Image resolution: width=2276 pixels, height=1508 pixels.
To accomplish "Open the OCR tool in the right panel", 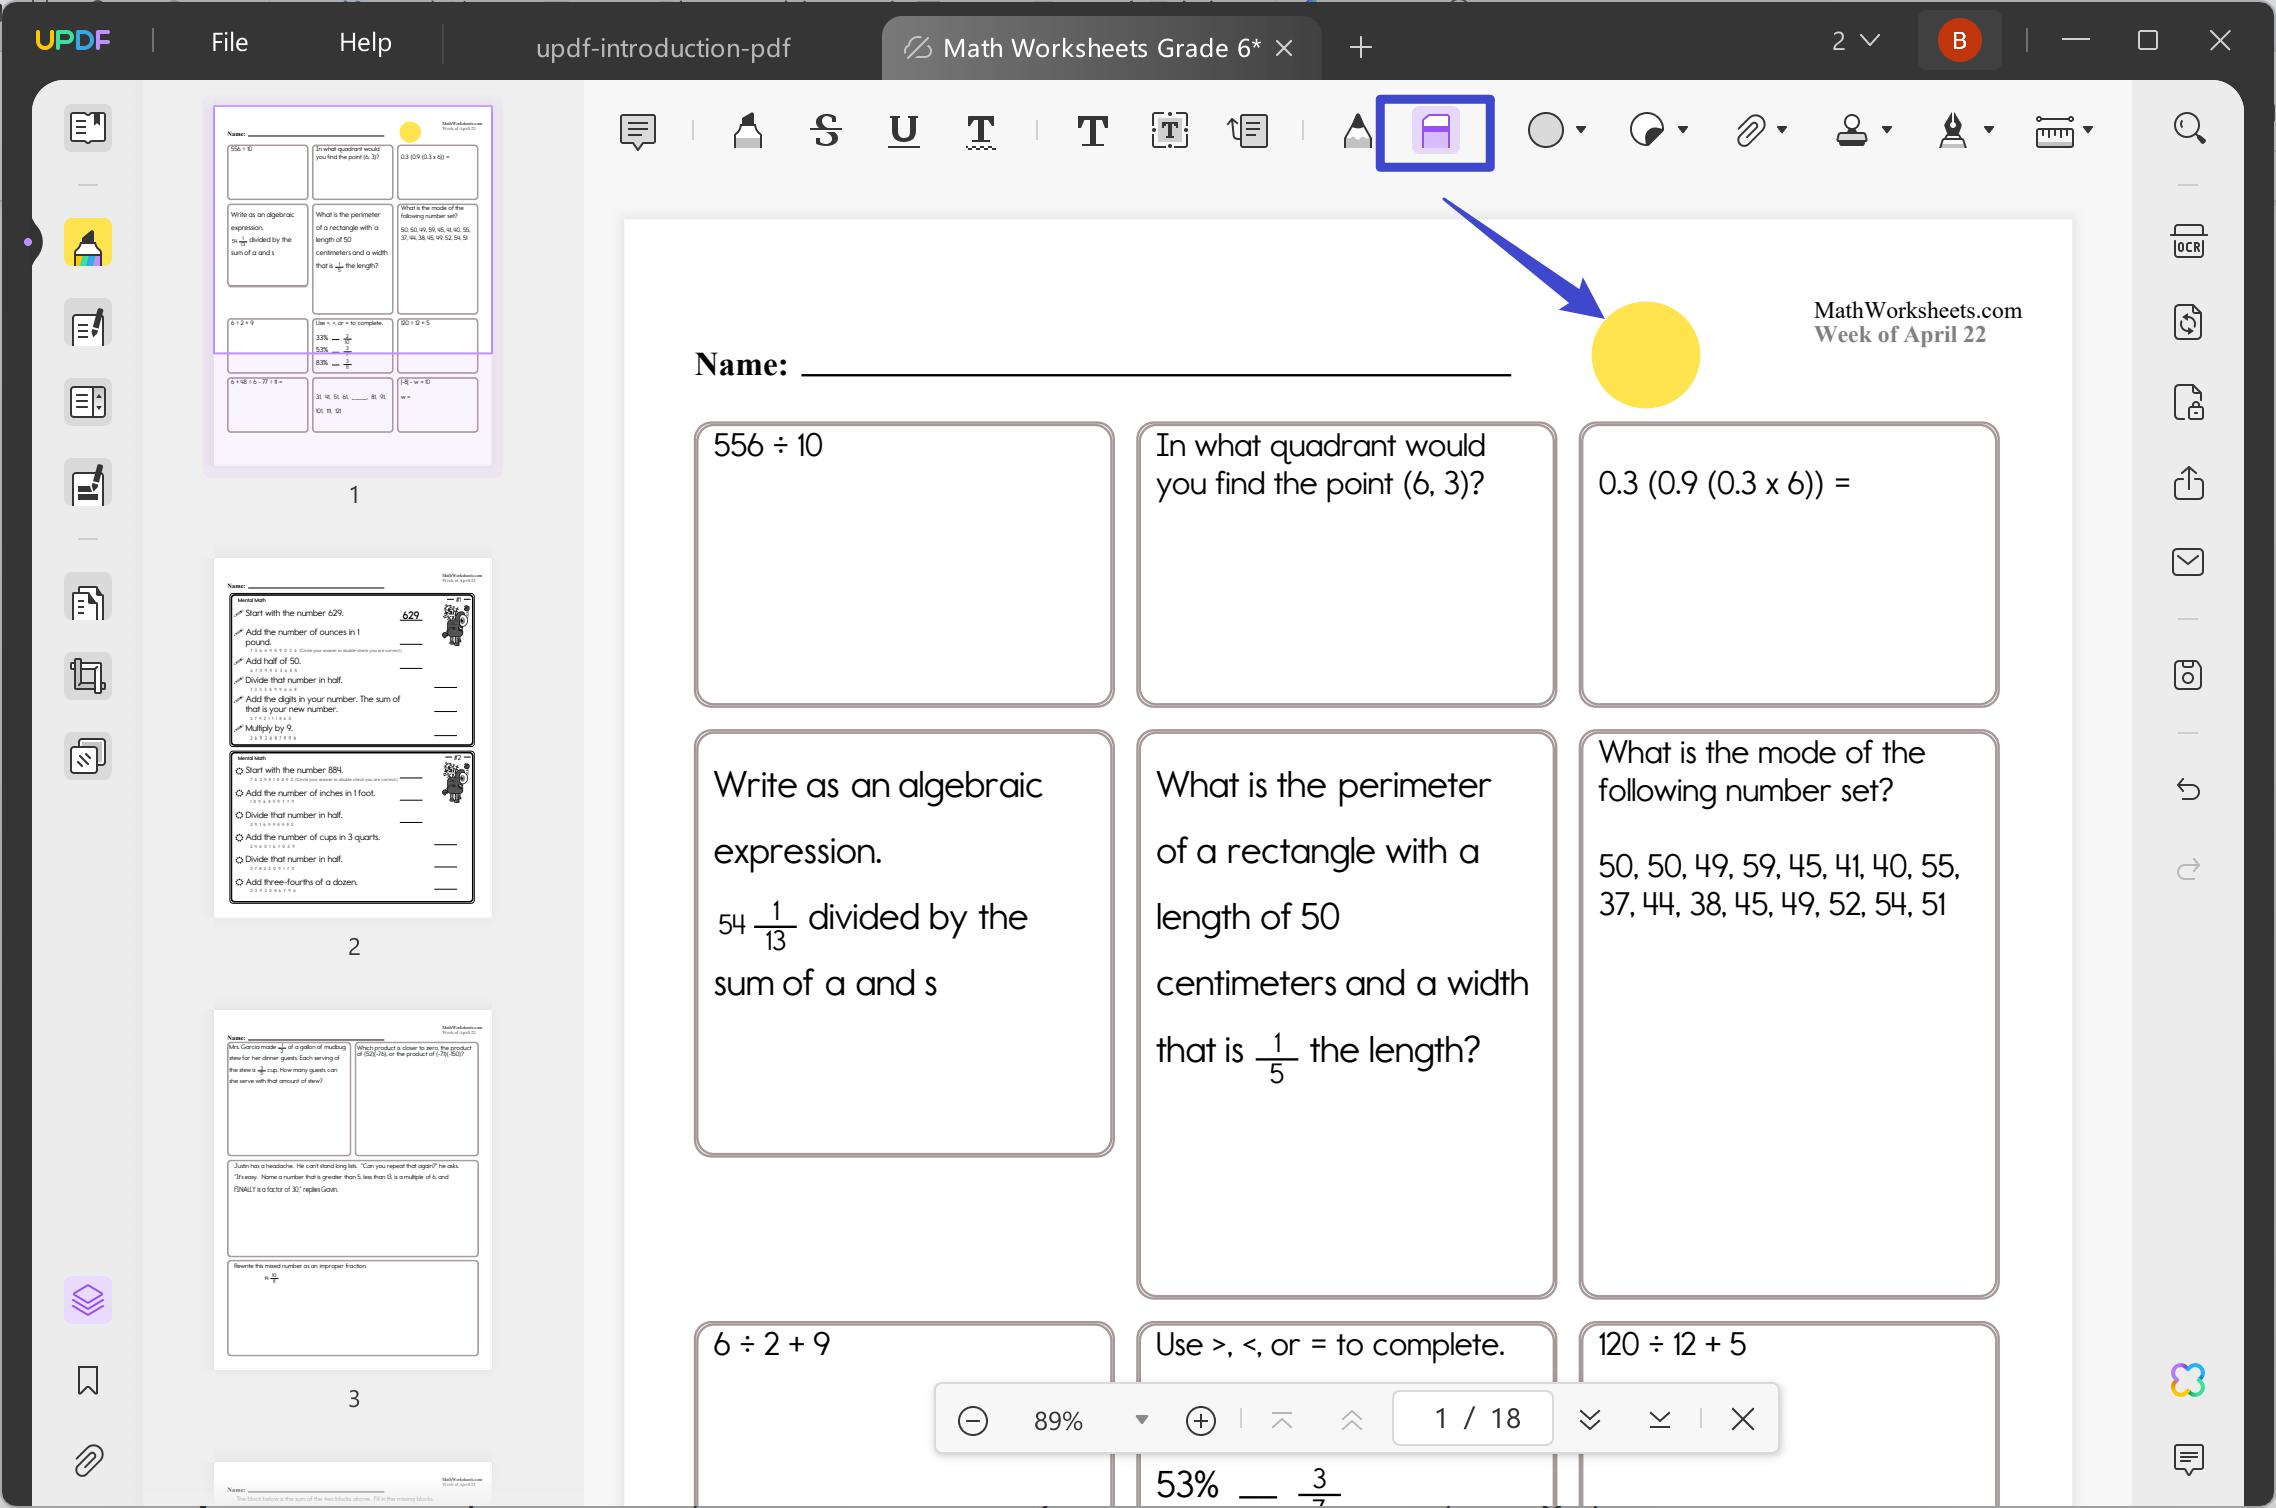I will pos(2188,241).
